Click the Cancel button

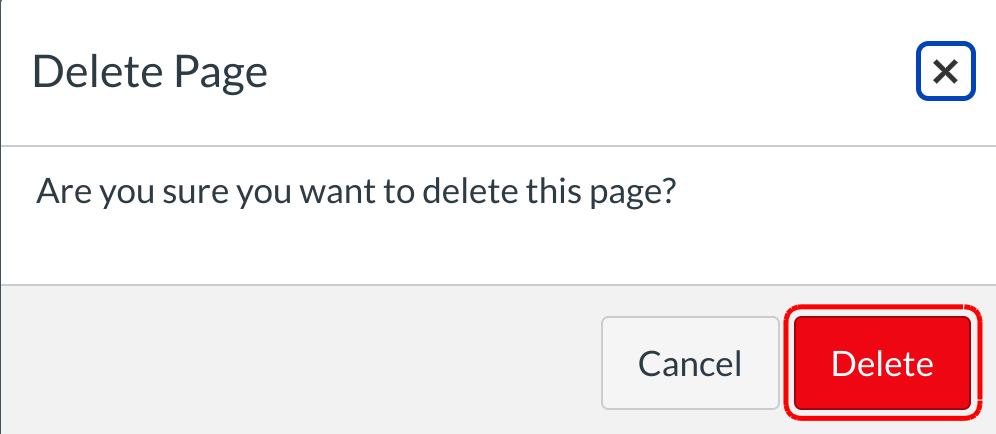(x=690, y=364)
